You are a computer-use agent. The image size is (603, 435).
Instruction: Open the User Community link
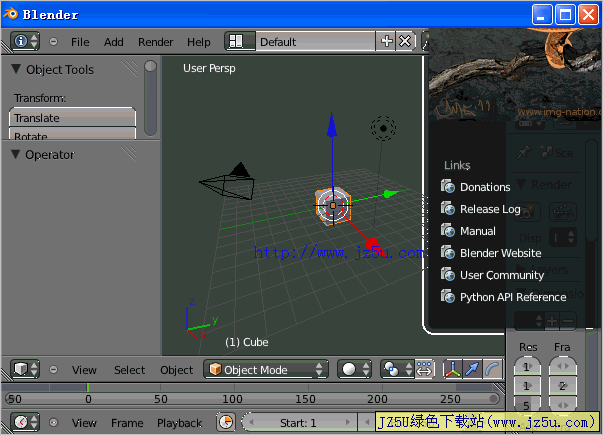(493, 275)
